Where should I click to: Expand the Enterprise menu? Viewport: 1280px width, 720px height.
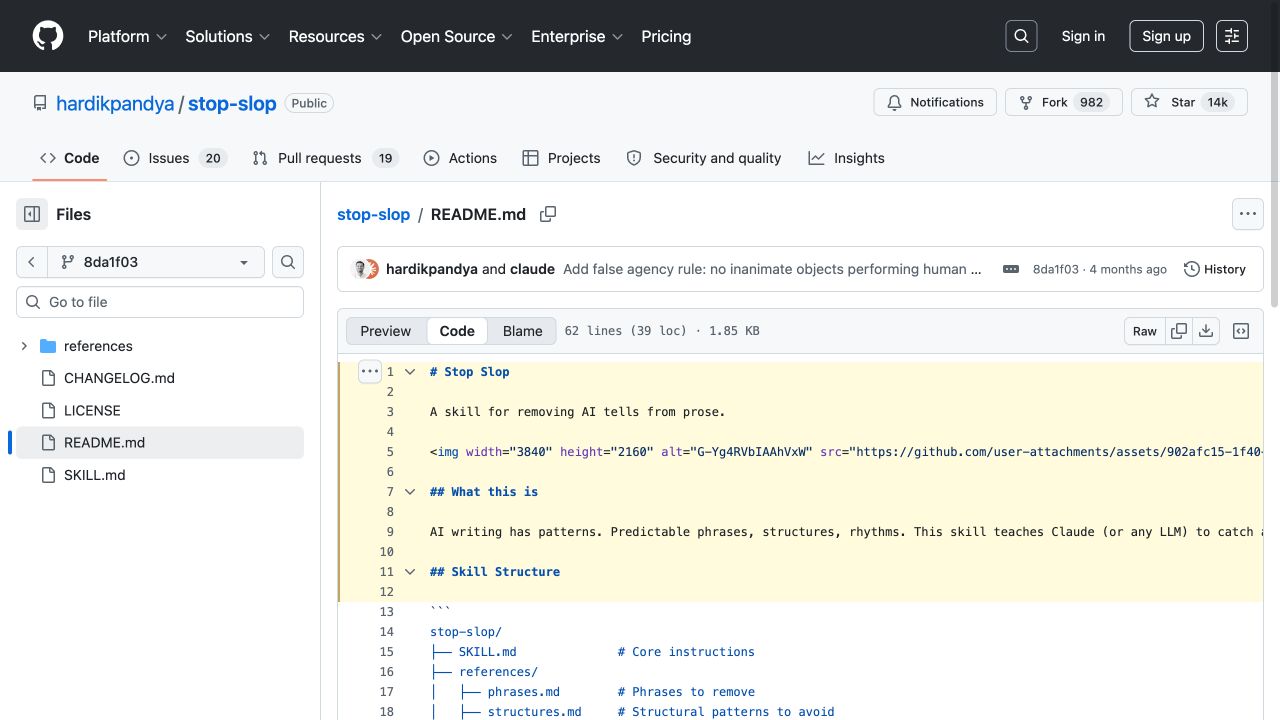[577, 36]
